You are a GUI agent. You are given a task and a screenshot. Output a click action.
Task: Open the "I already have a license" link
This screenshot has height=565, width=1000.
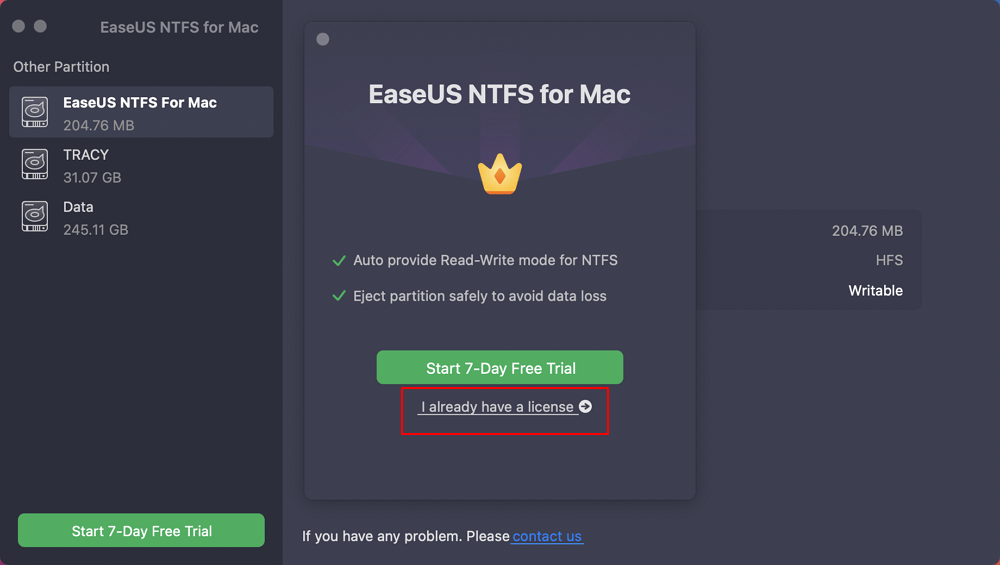pos(497,407)
